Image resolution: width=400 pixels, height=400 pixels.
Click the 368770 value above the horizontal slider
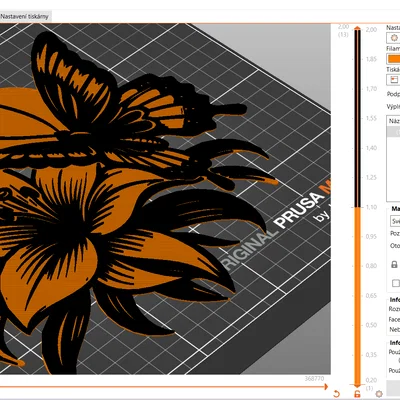click(314, 379)
